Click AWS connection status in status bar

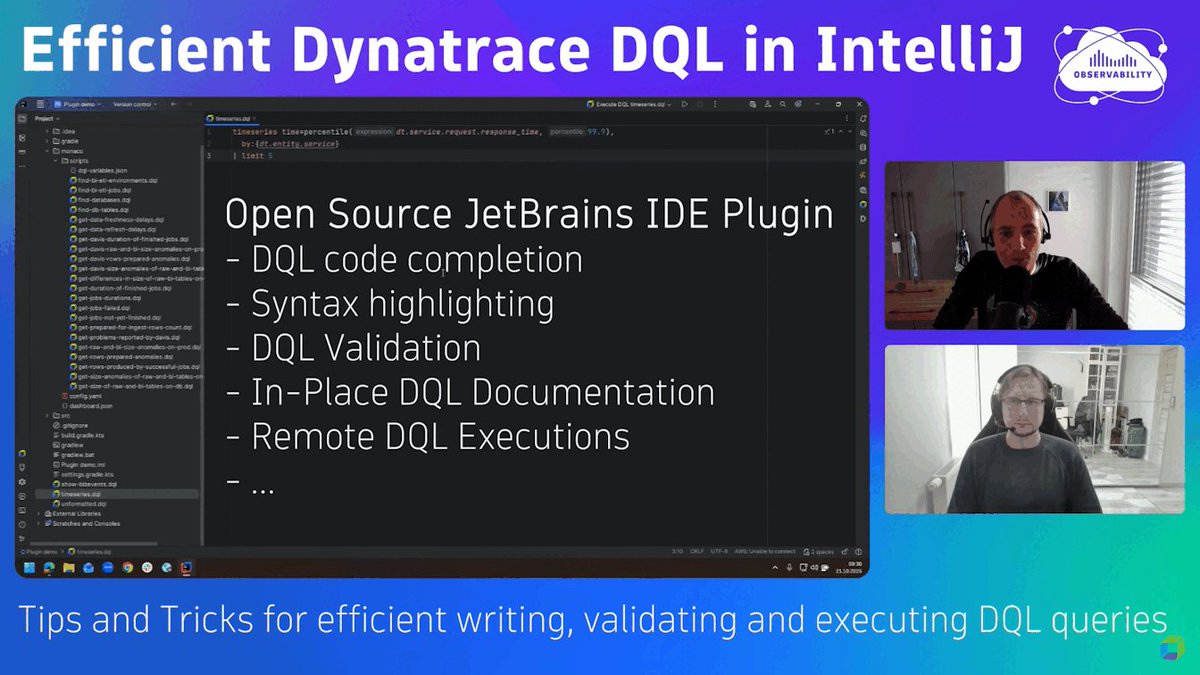(x=765, y=552)
